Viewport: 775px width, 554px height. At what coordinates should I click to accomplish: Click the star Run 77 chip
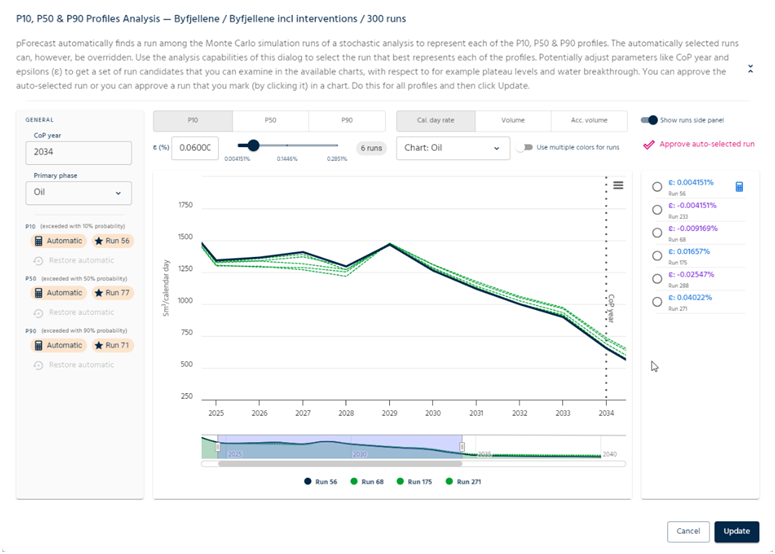coord(112,293)
